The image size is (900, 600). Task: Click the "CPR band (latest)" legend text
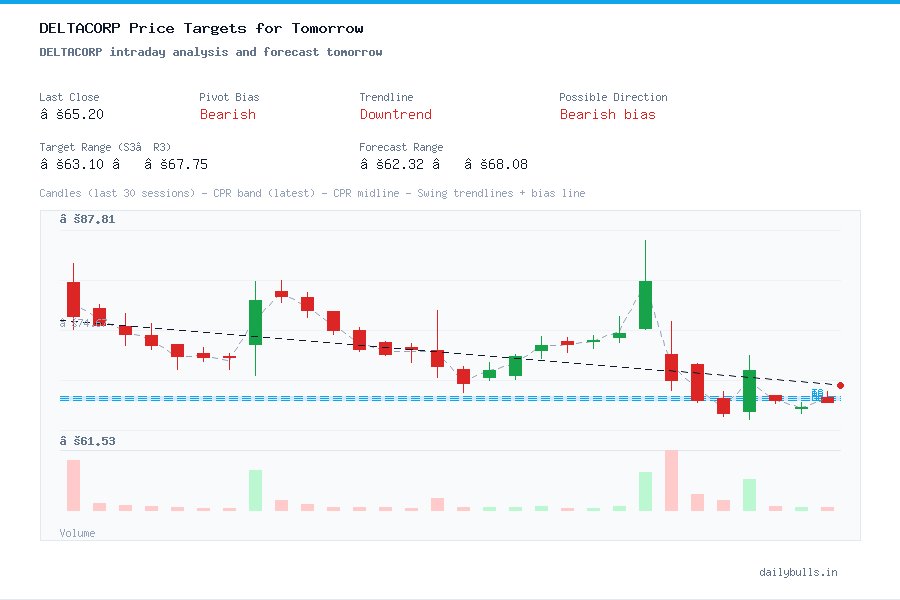[x=264, y=193]
